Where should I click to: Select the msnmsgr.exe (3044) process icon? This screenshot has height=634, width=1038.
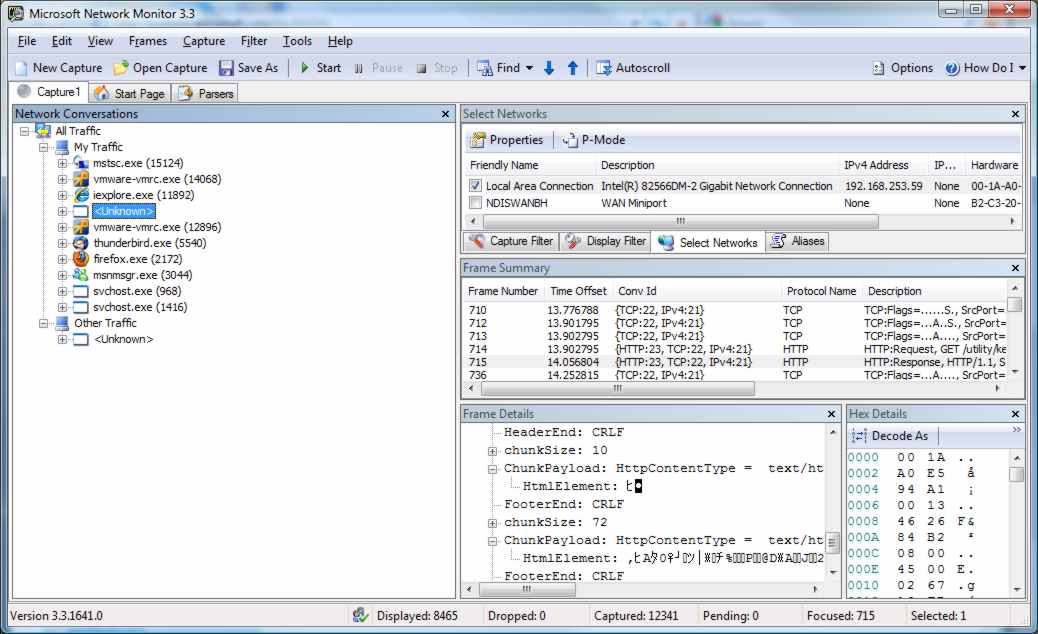[81, 275]
